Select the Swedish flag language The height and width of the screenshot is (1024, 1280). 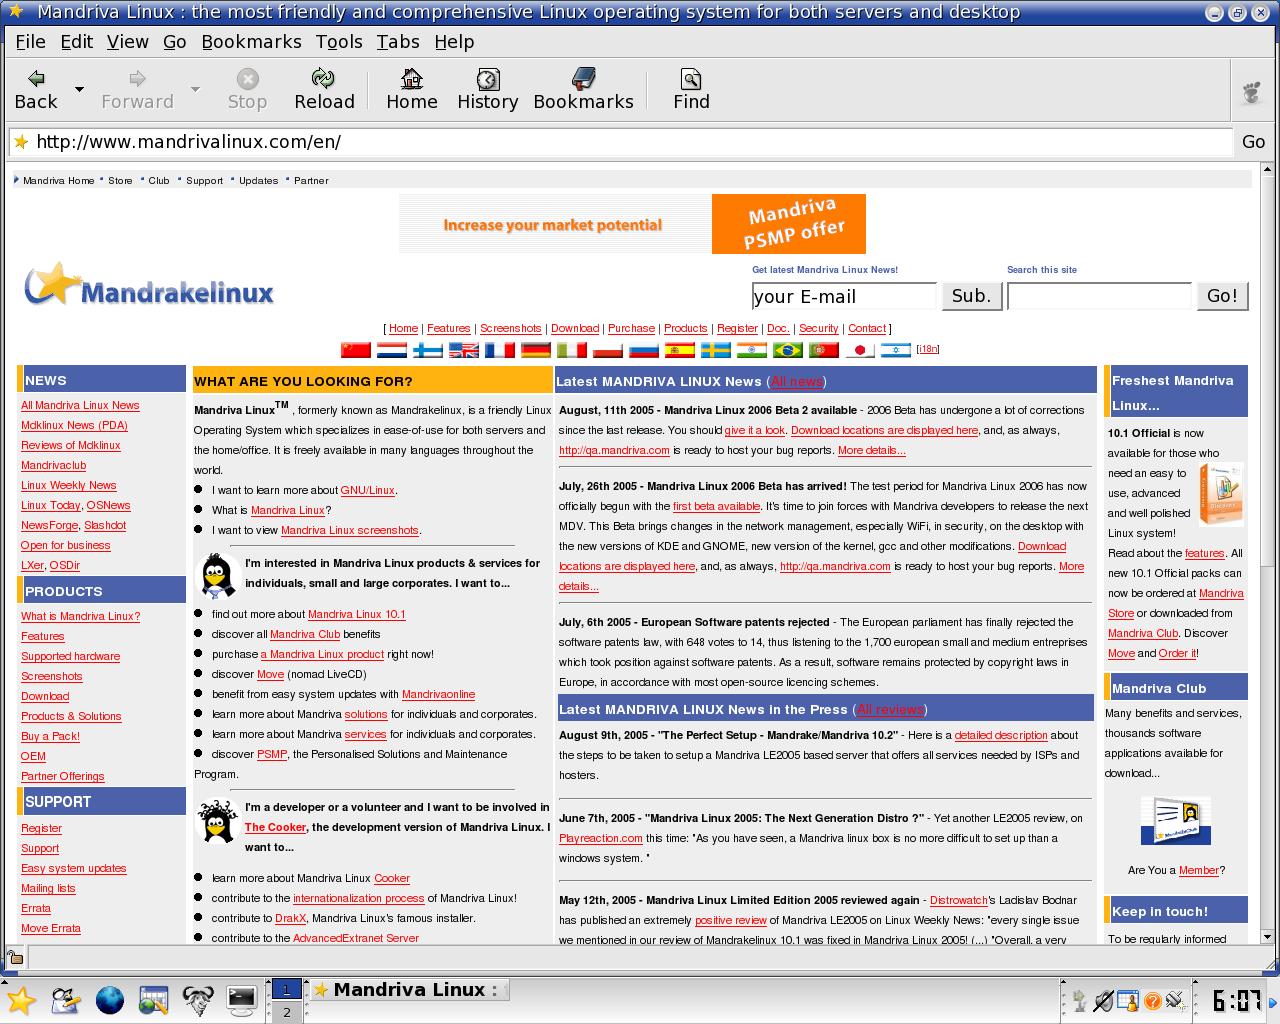coord(716,350)
